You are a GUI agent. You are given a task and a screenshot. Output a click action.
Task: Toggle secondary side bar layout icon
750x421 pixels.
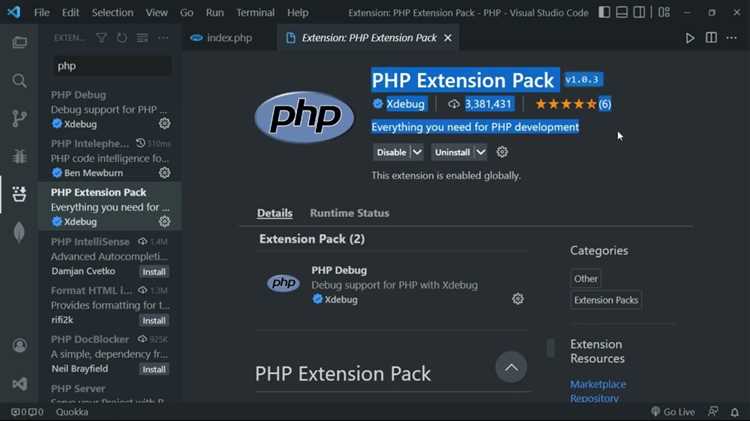[x=639, y=12]
